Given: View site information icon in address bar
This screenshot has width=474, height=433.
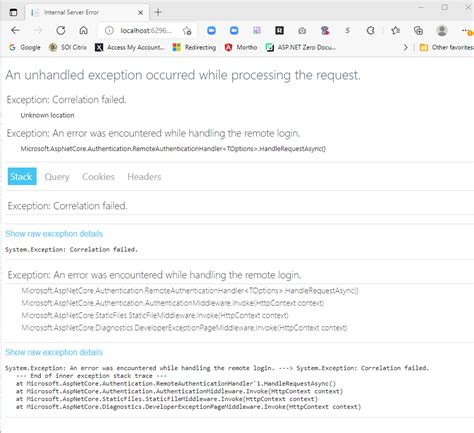Looking at the screenshot, I should [x=109, y=31].
